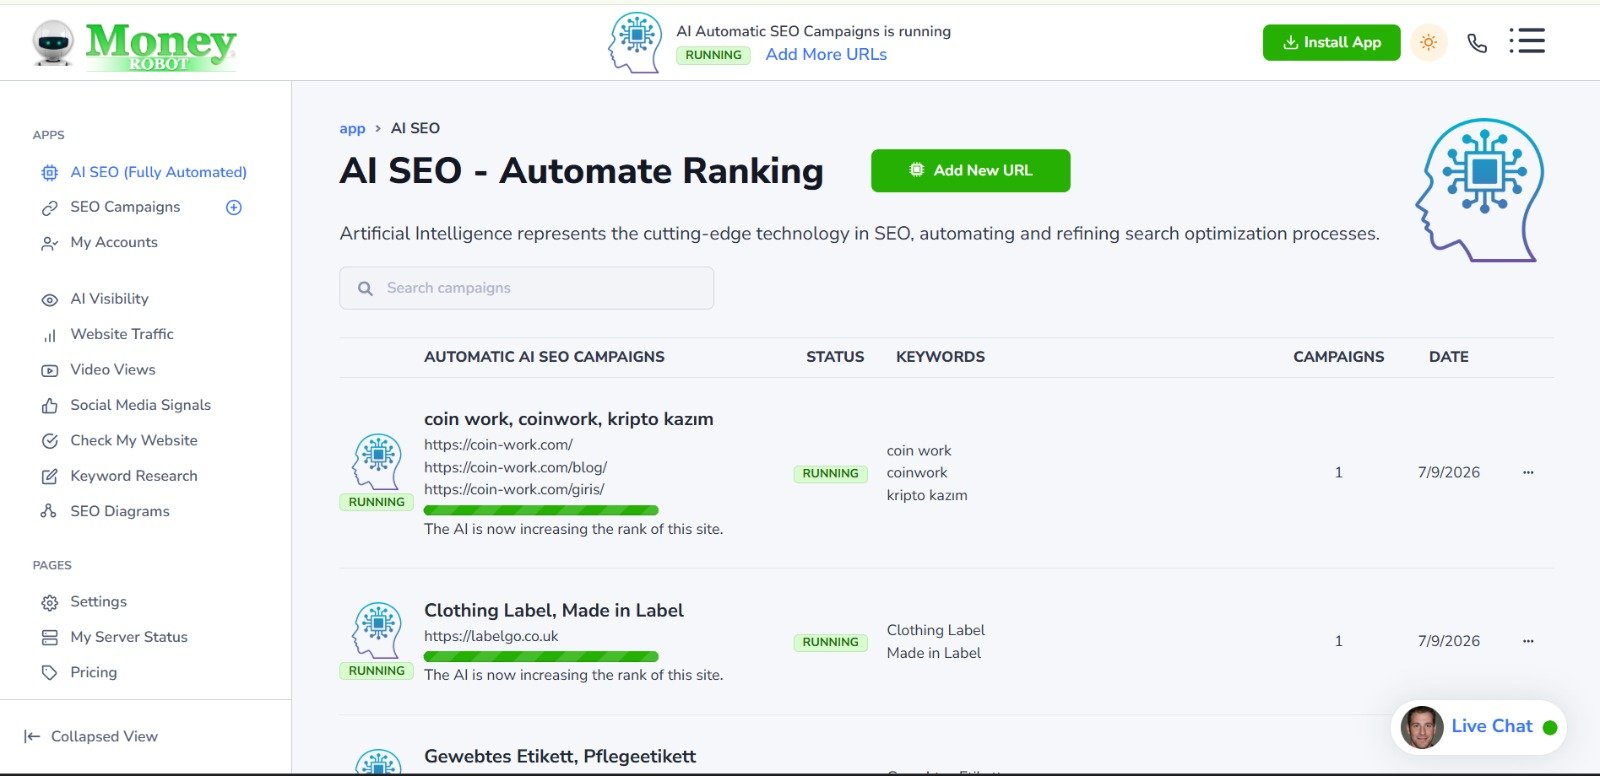Click the AI Visibility eye icon
The image size is (1600, 776).
tap(49, 299)
